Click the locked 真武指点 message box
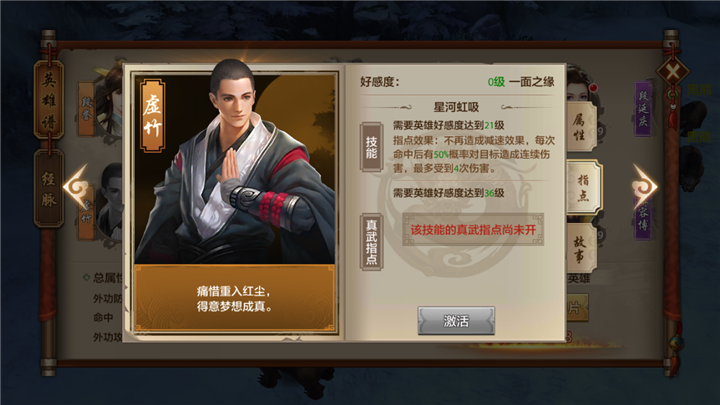 click(x=473, y=230)
